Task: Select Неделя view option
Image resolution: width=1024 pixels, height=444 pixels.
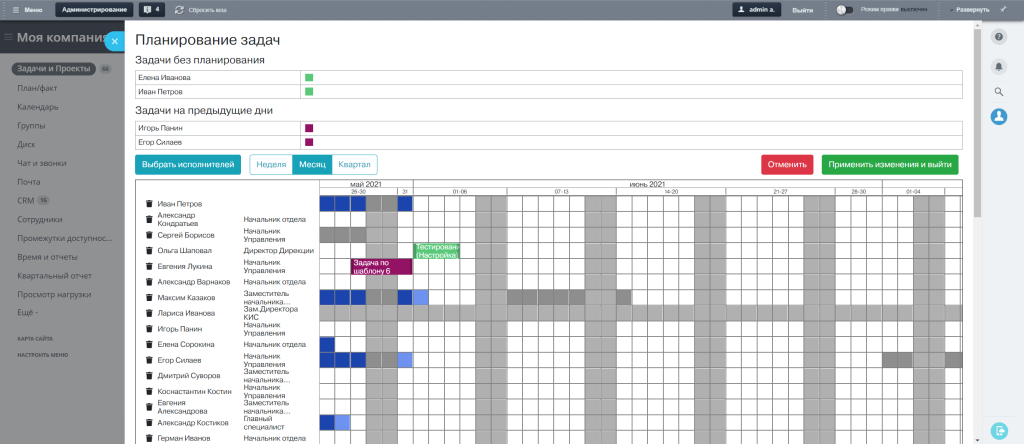Action: [271, 165]
